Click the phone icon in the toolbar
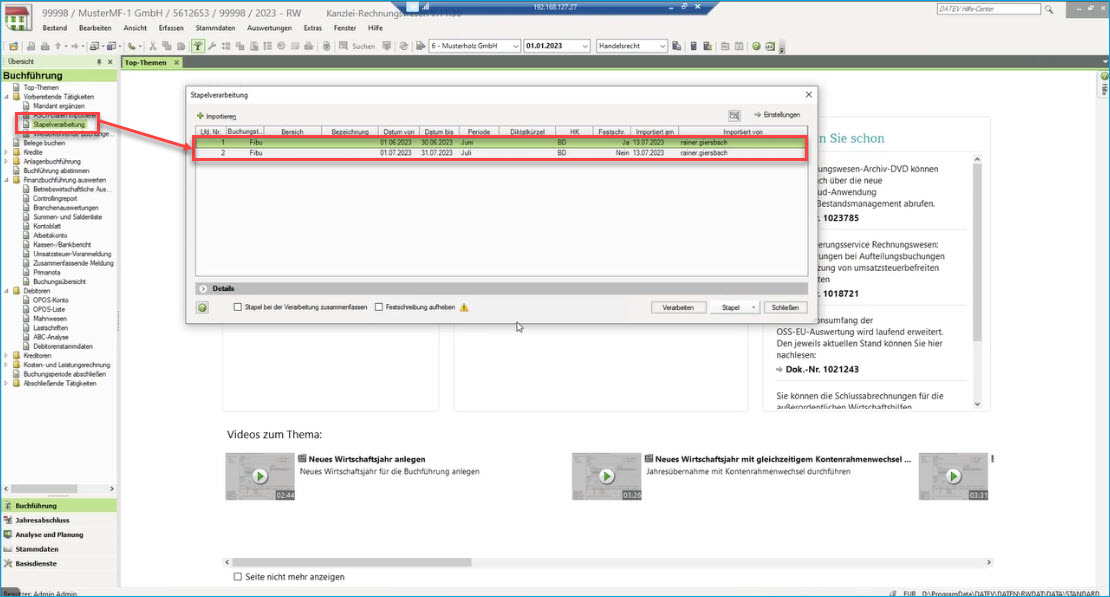This screenshot has width=1110, height=597. point(132,46)
